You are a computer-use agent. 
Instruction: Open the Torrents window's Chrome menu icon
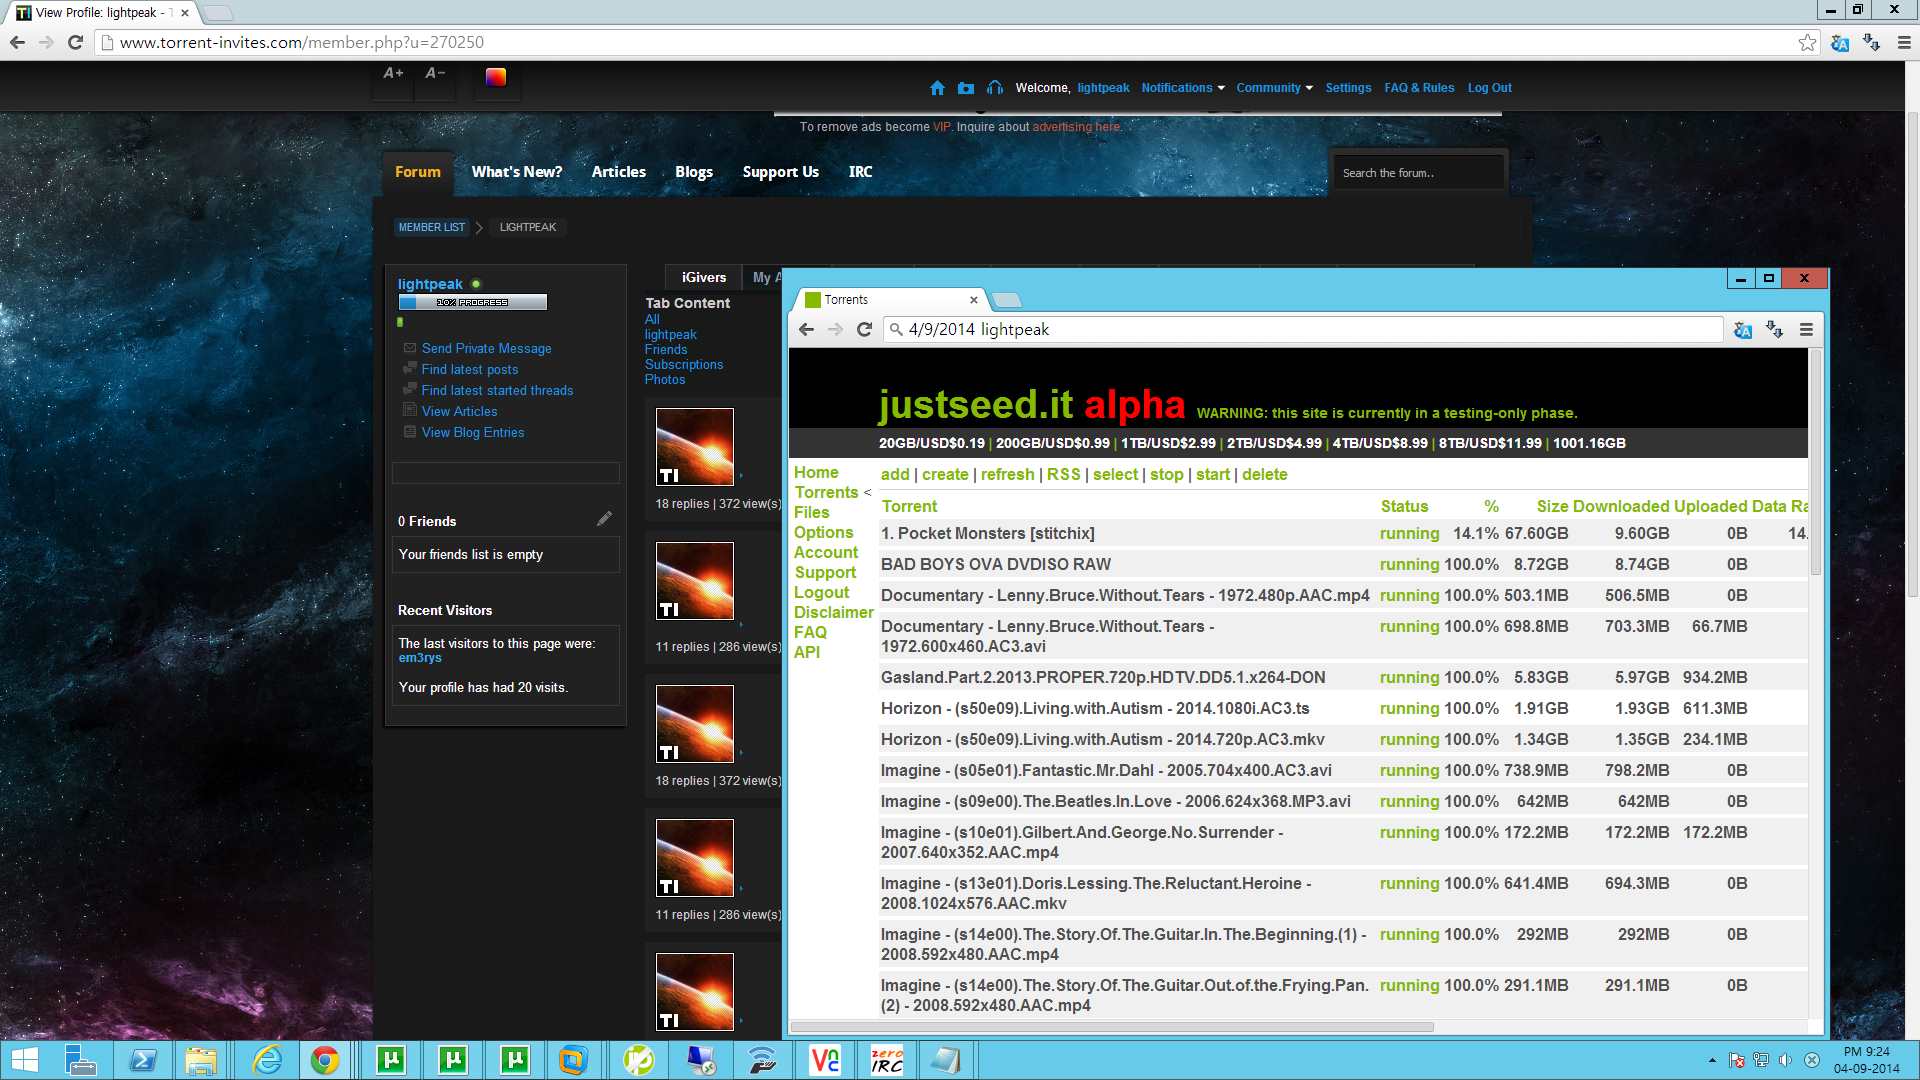1806,329
